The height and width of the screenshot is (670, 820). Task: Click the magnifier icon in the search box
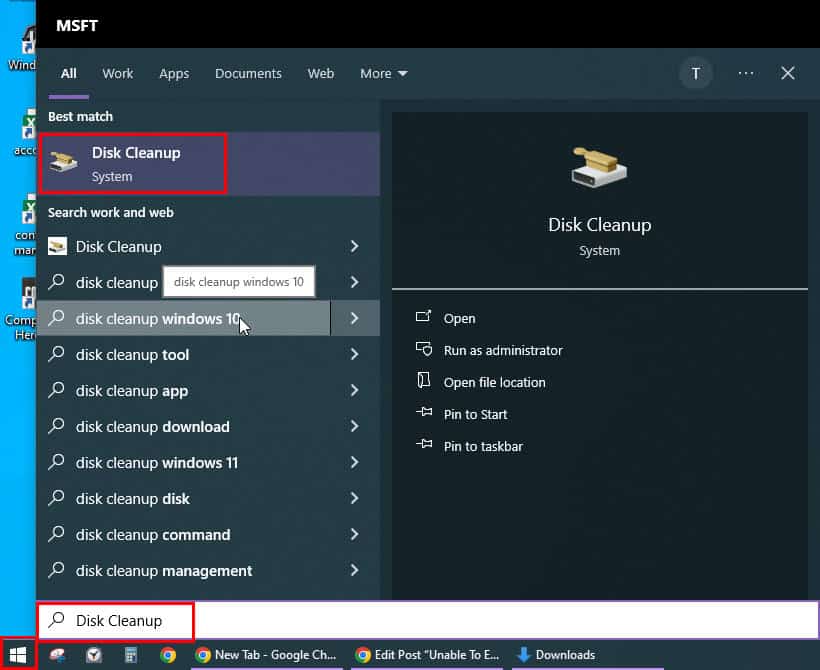coord(56,620)
